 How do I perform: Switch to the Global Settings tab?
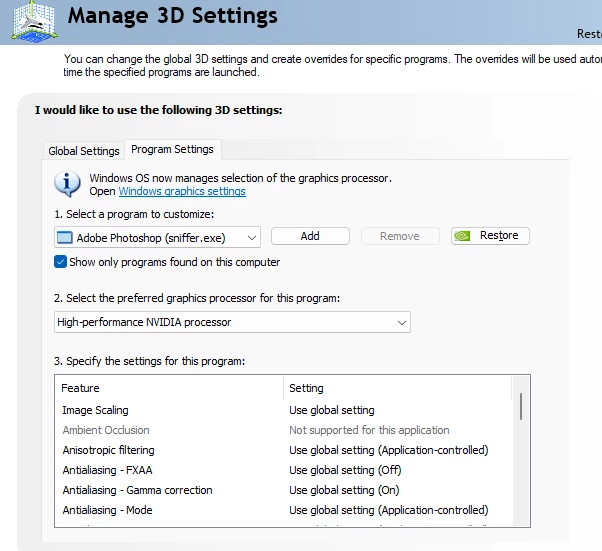[84, 151]
